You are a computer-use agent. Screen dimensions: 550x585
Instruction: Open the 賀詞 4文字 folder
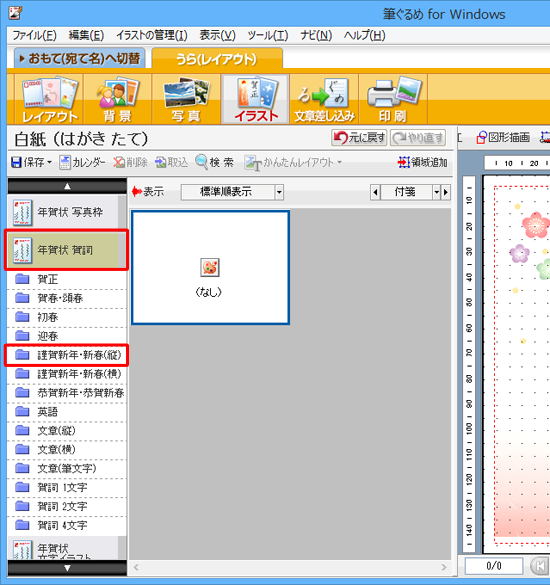[x=66, y=525]
